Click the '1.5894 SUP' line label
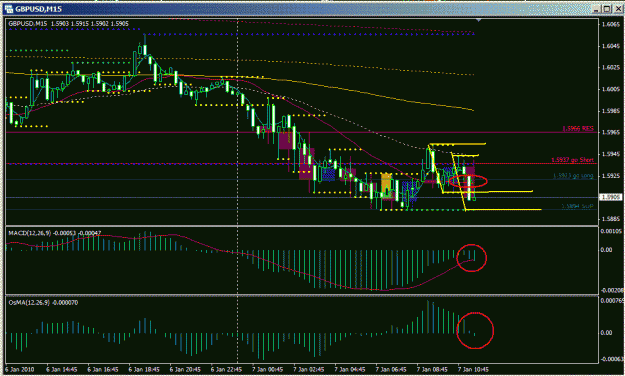 [577, 206]
